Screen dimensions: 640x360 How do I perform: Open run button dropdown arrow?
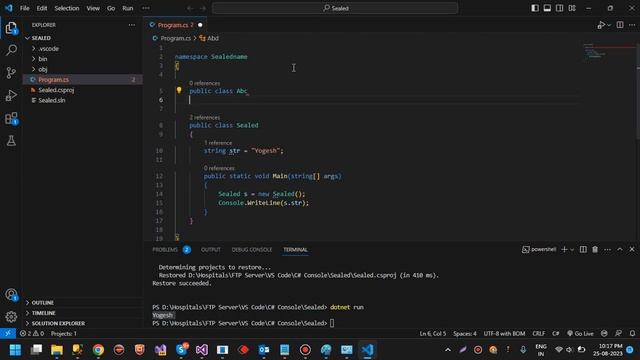tap(609, 25)
